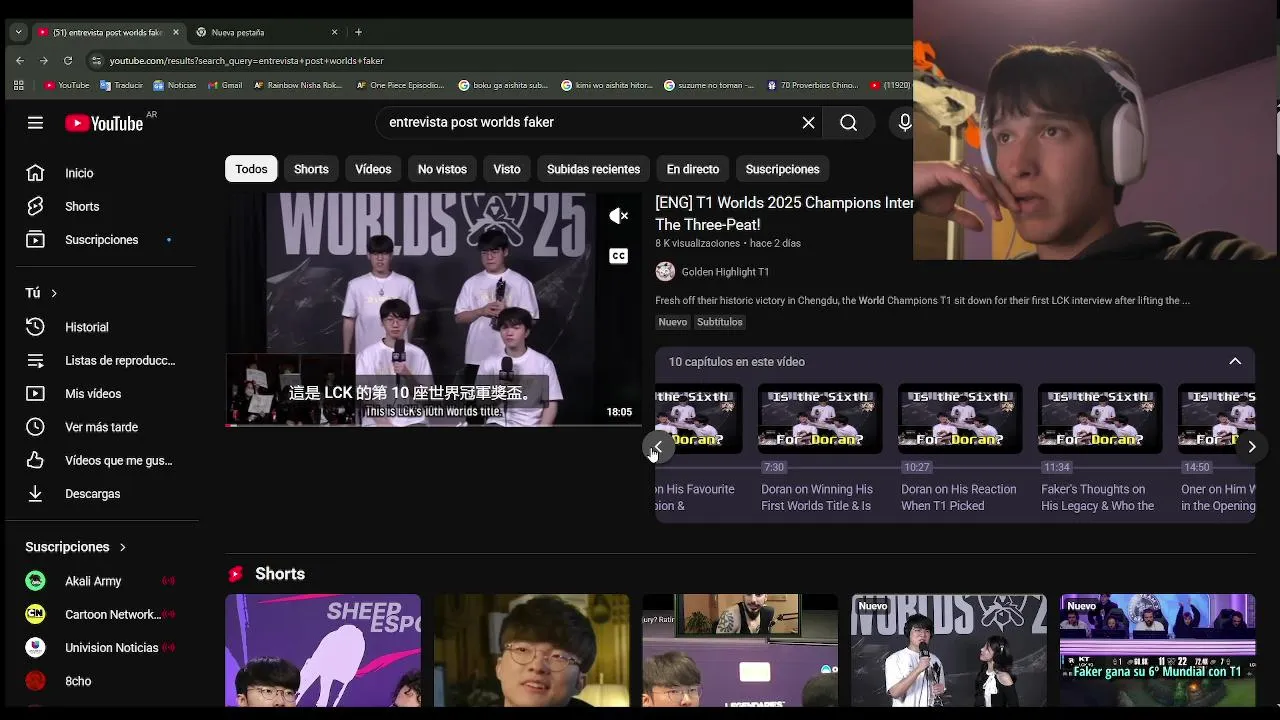Toggle subtitles CC on the preview

coord(619,256)
